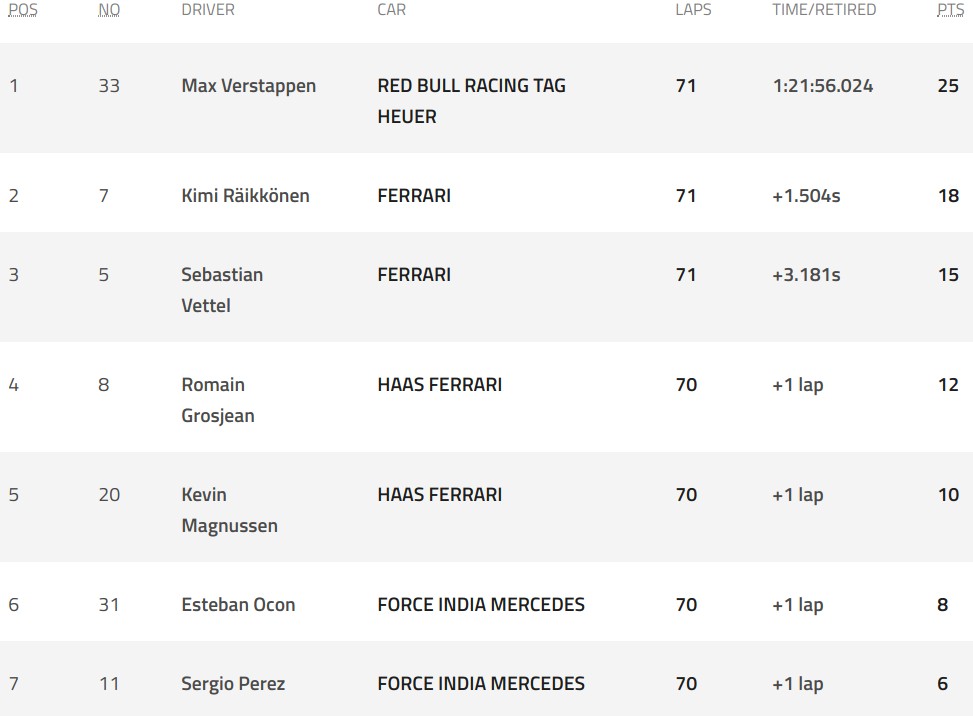Select Force India Mercedes in Ocon row
This screenshot has height=716, width=973.
tap(481, 604)
